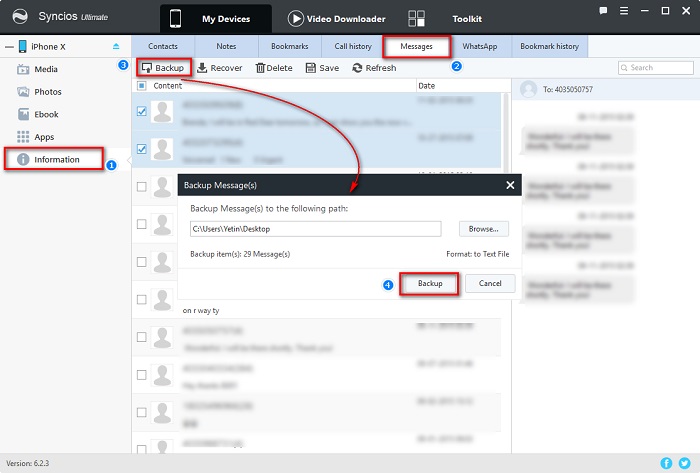
Task: Check the fourth message row checkbox
Action: 142,224
